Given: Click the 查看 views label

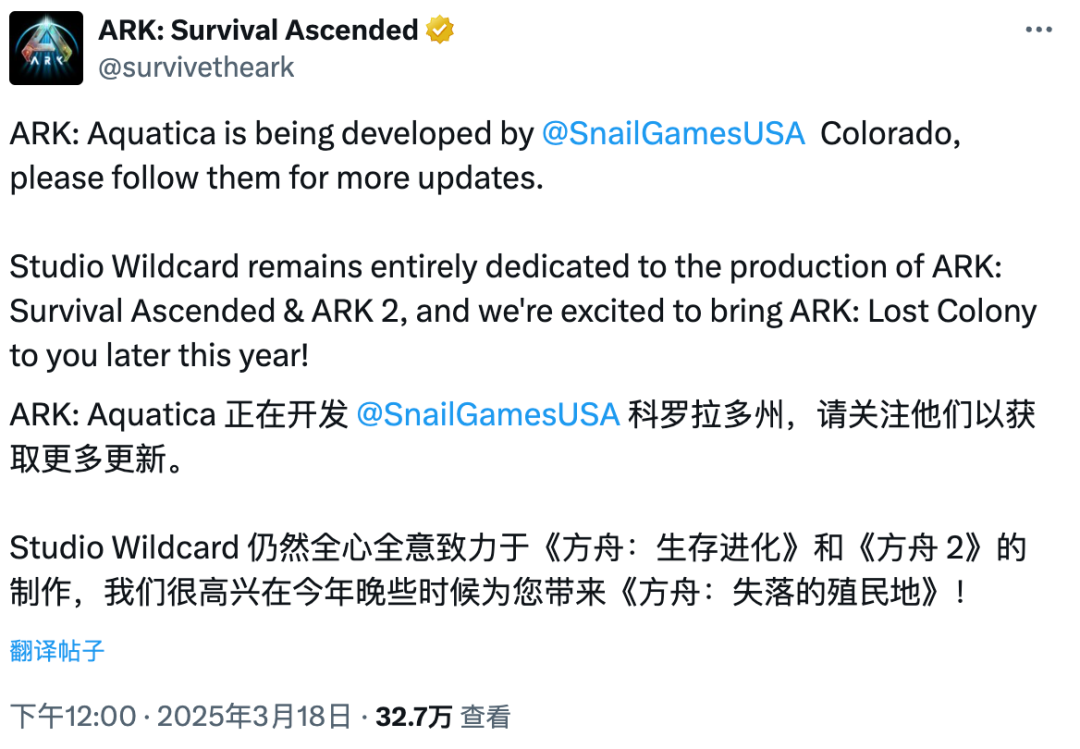Looking at the screenshot, I should coord(486,716).
